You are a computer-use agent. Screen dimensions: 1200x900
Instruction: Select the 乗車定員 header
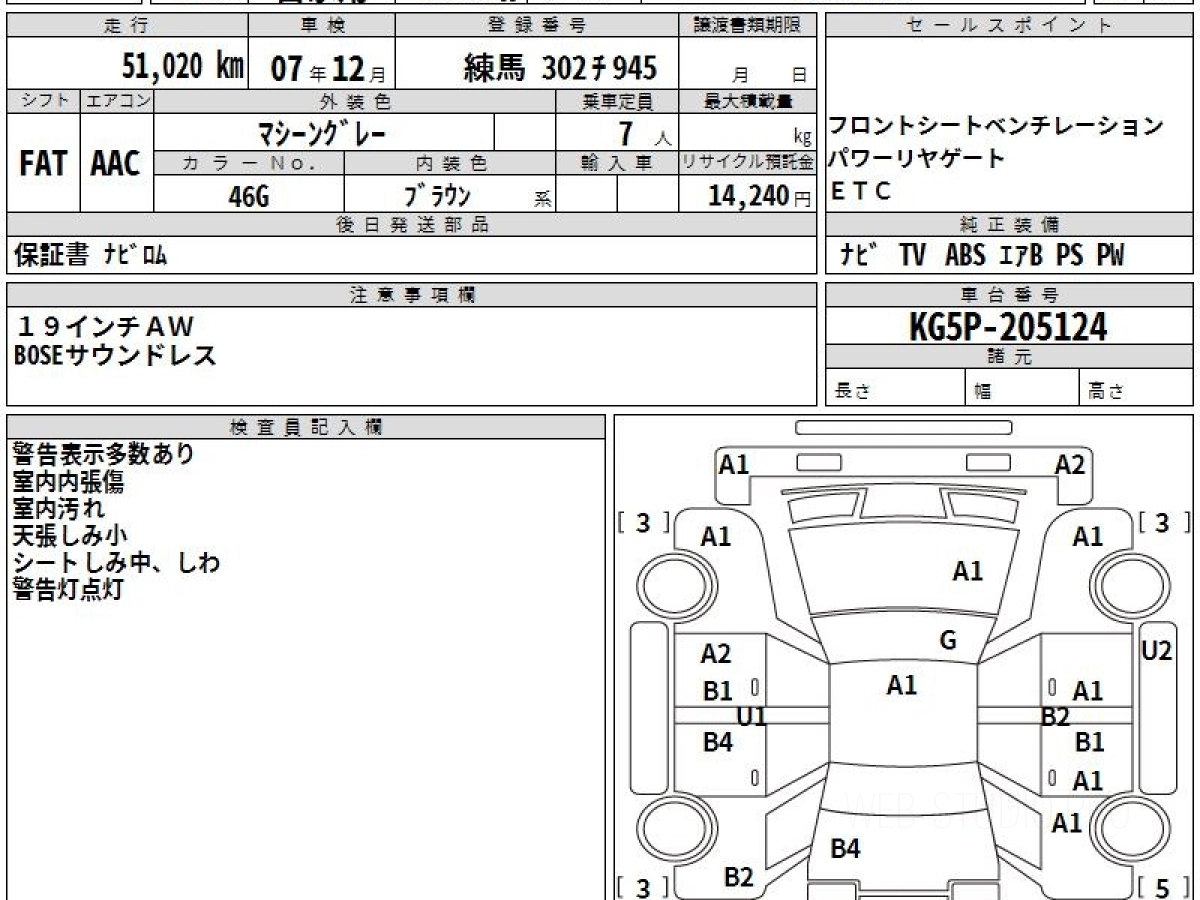coord(617,101)
